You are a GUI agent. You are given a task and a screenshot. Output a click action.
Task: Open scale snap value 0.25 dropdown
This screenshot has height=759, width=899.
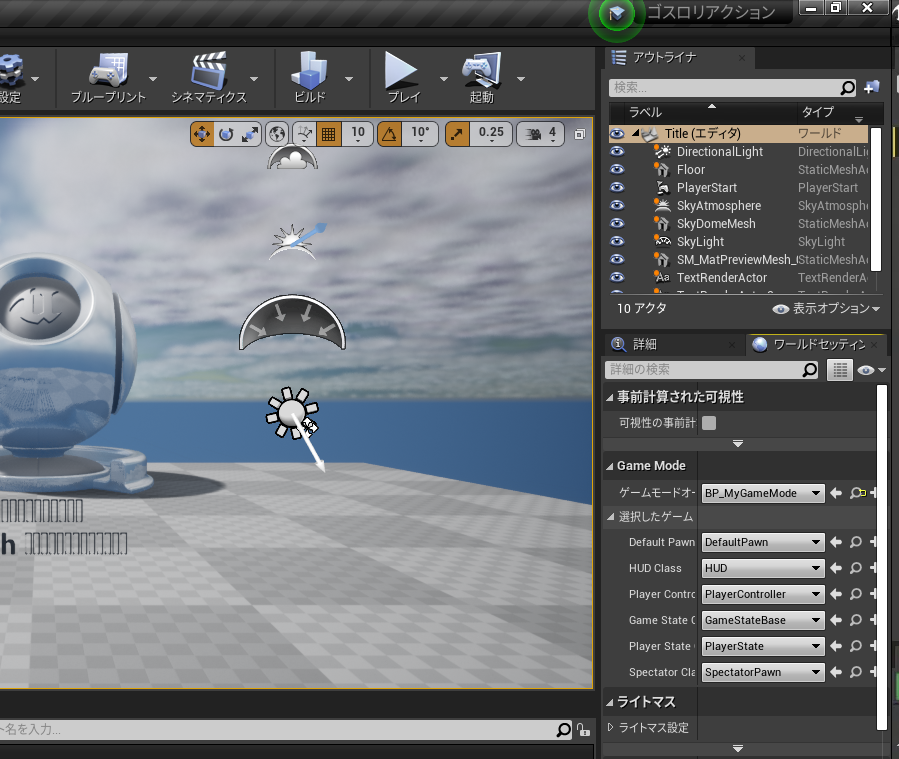491,135
